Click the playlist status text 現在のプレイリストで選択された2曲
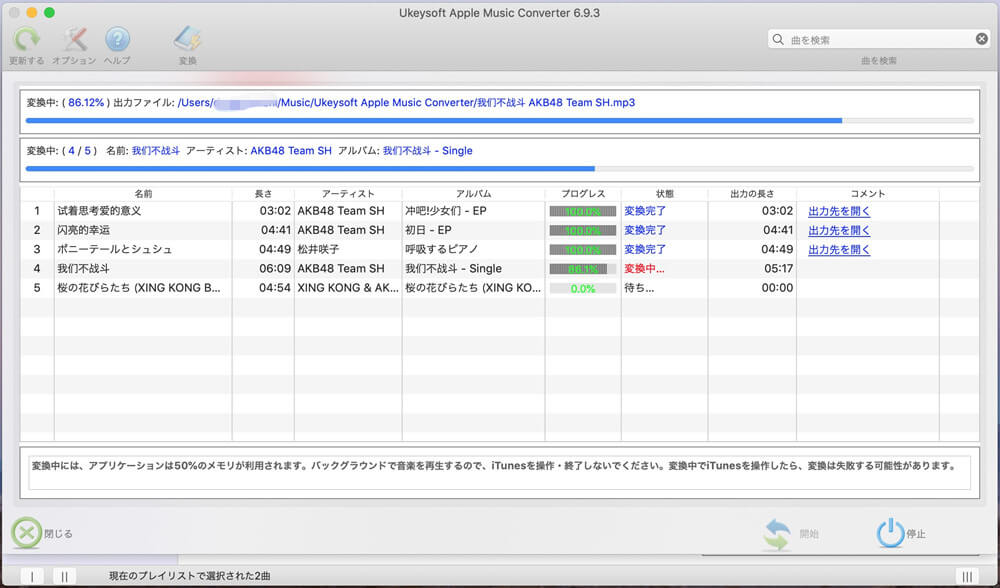The height and width of the screenshot is (588, 1000). click(189, 576)
